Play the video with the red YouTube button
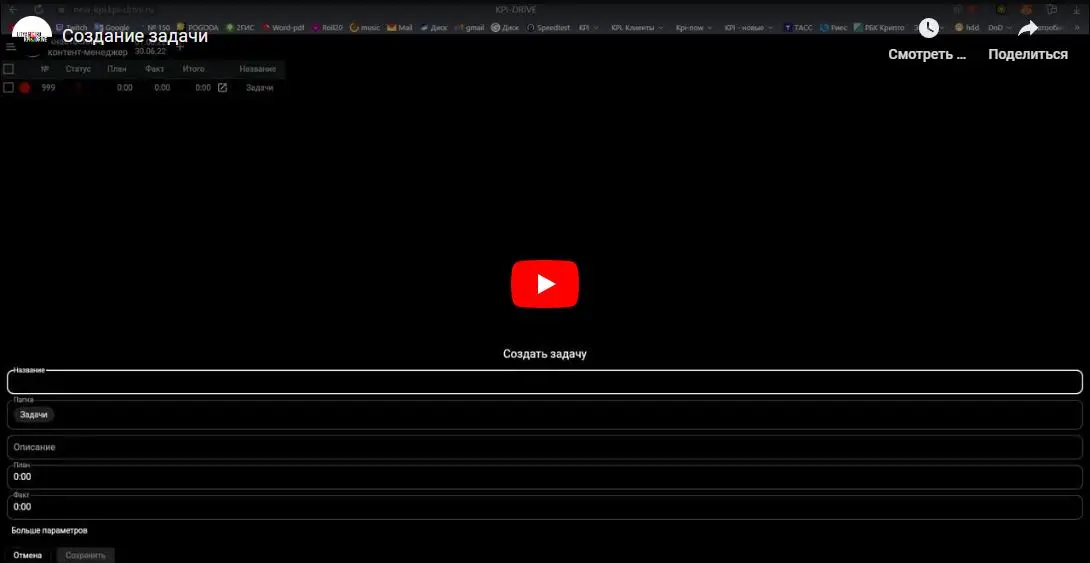The width and height of the screenshot is (1090, 563). click(x=544, y=284)
